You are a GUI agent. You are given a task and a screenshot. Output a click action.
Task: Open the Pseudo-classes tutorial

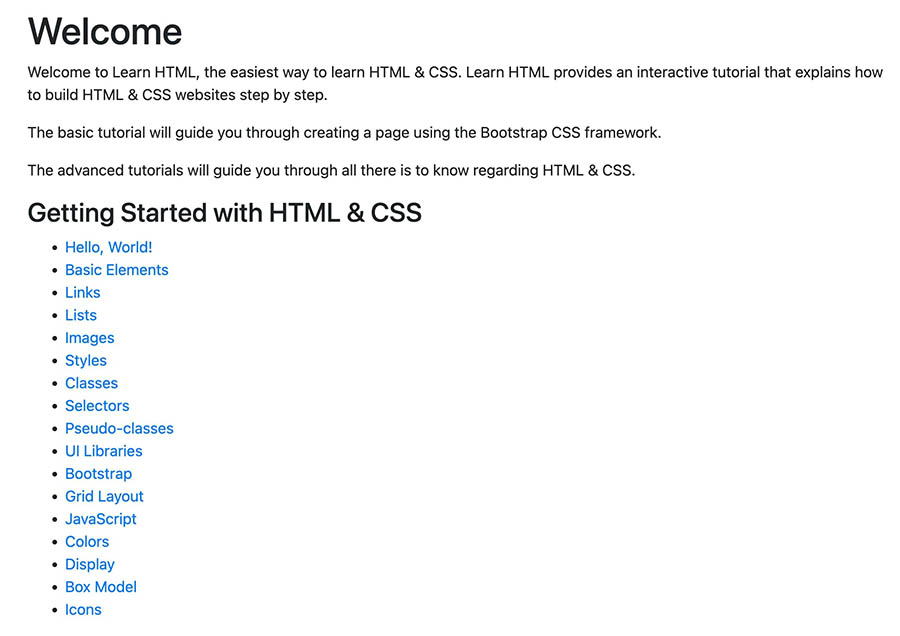(x=119, y=429)
